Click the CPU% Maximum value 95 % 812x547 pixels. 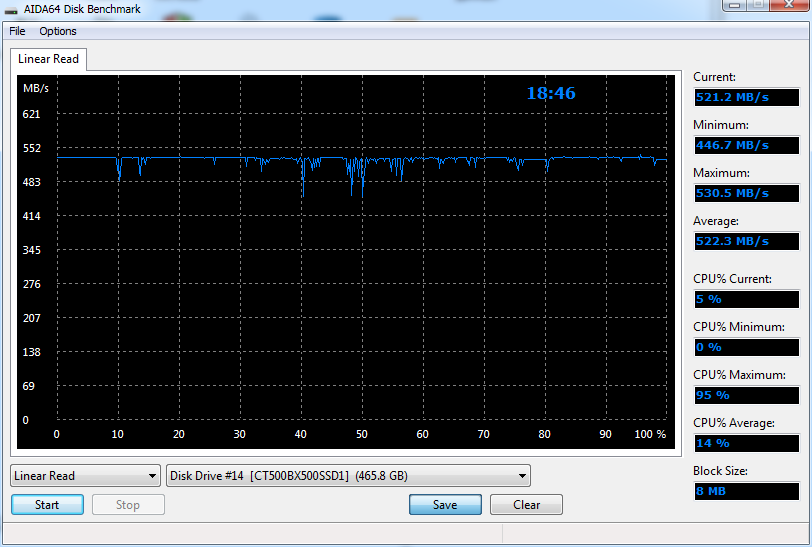pyautogui.click(x=747, y=395)
